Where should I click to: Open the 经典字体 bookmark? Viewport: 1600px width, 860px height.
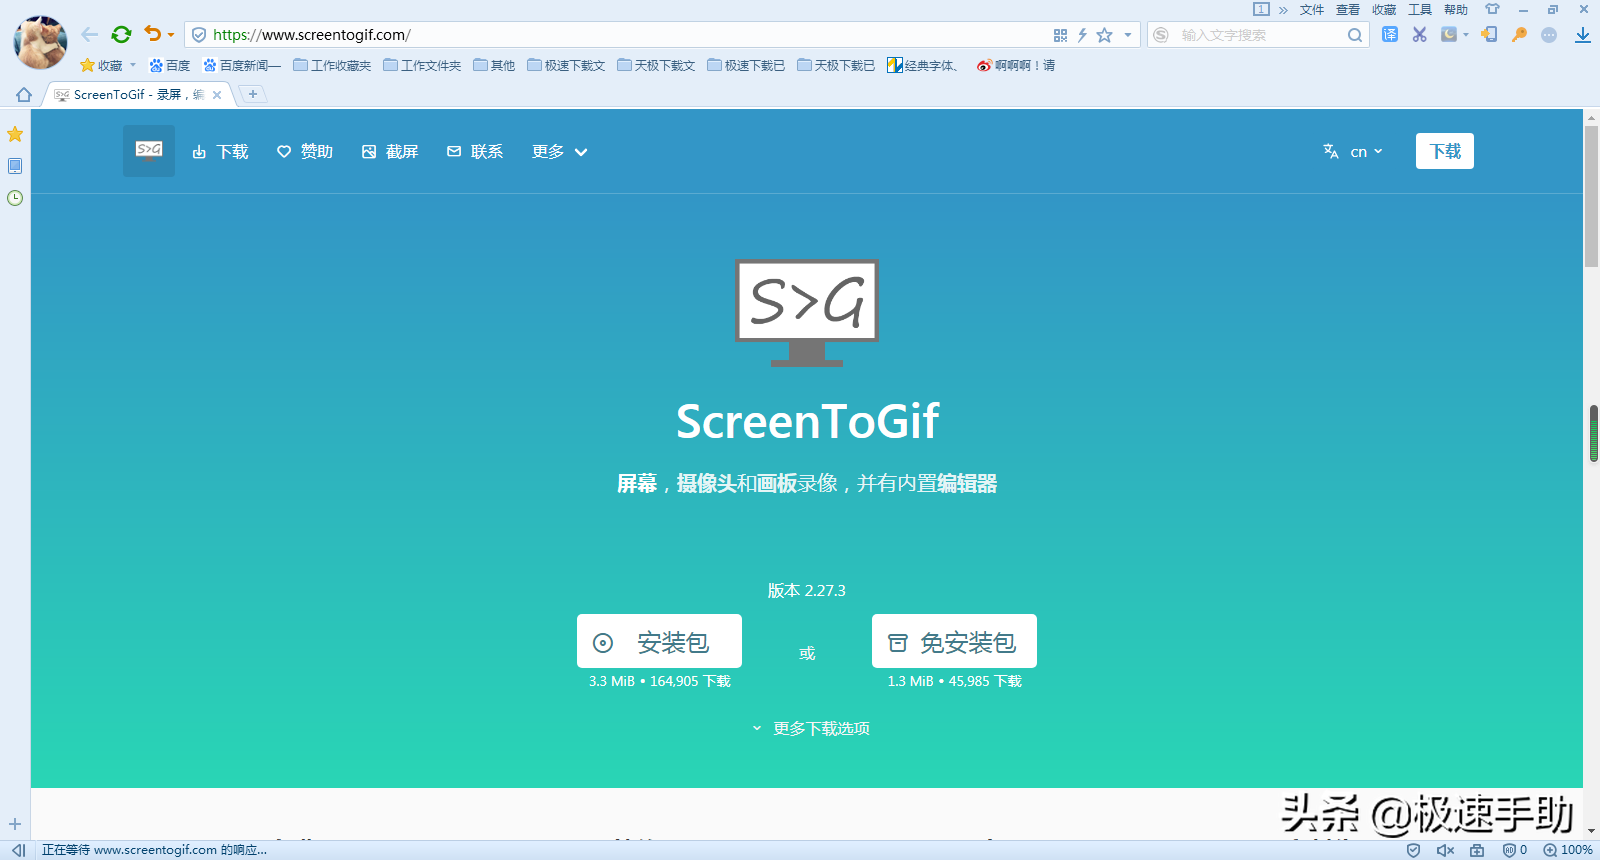(x=924, y=65)
